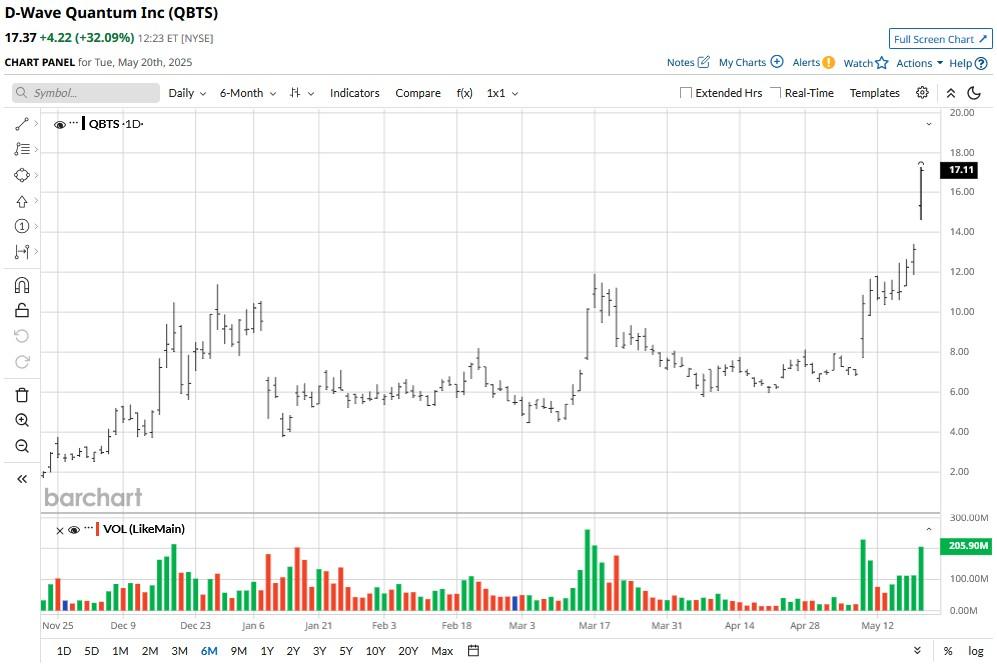The height and width of the screenshot is (668, 997).
Task: Select the 1D time range
Action: [x=64, y=651]
